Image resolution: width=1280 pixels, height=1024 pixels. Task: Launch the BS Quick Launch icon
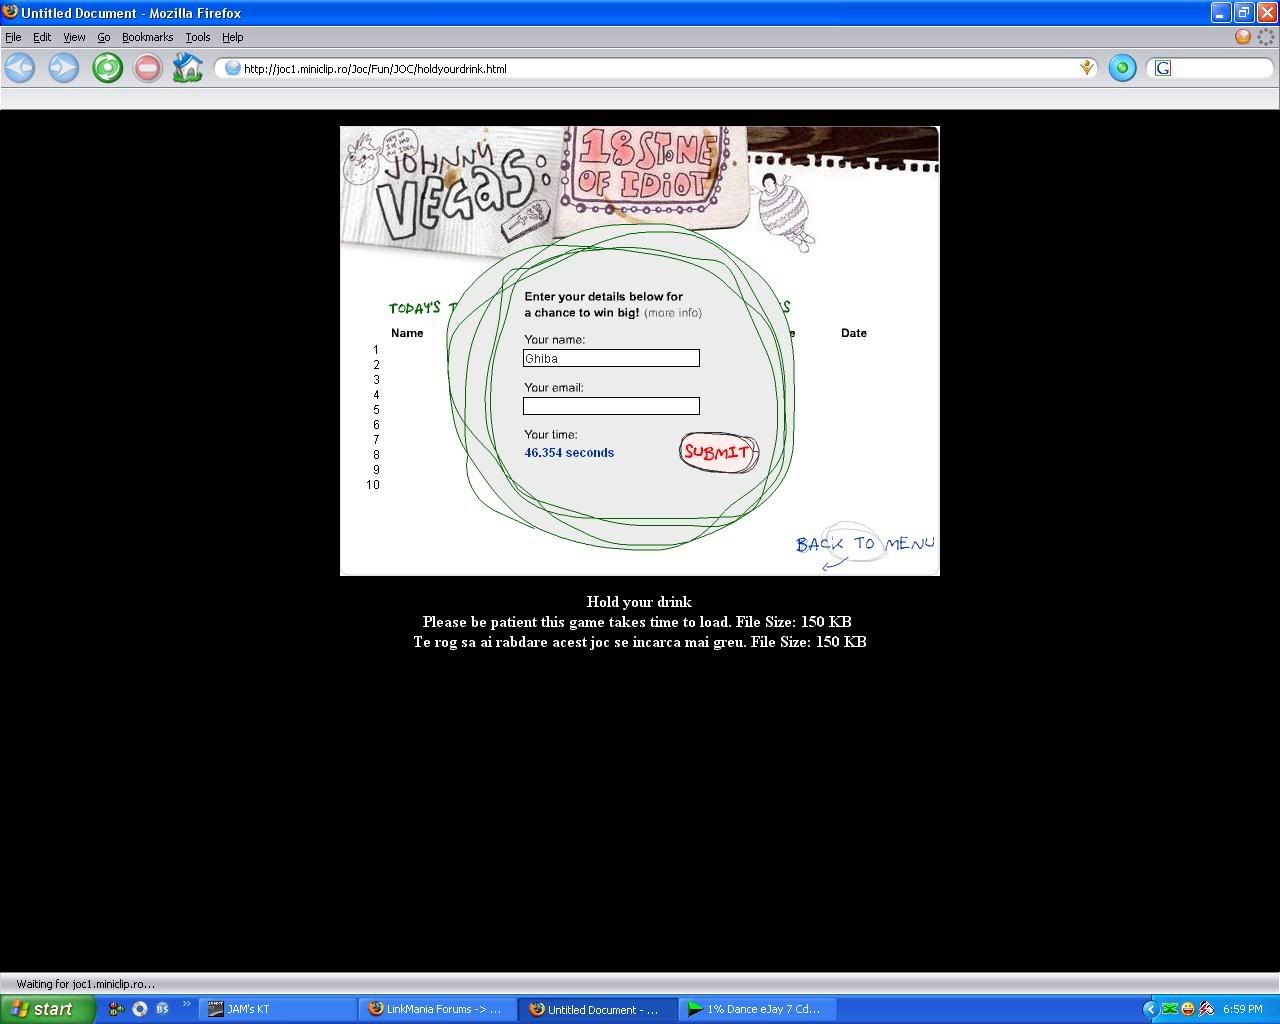(162, 1009)
